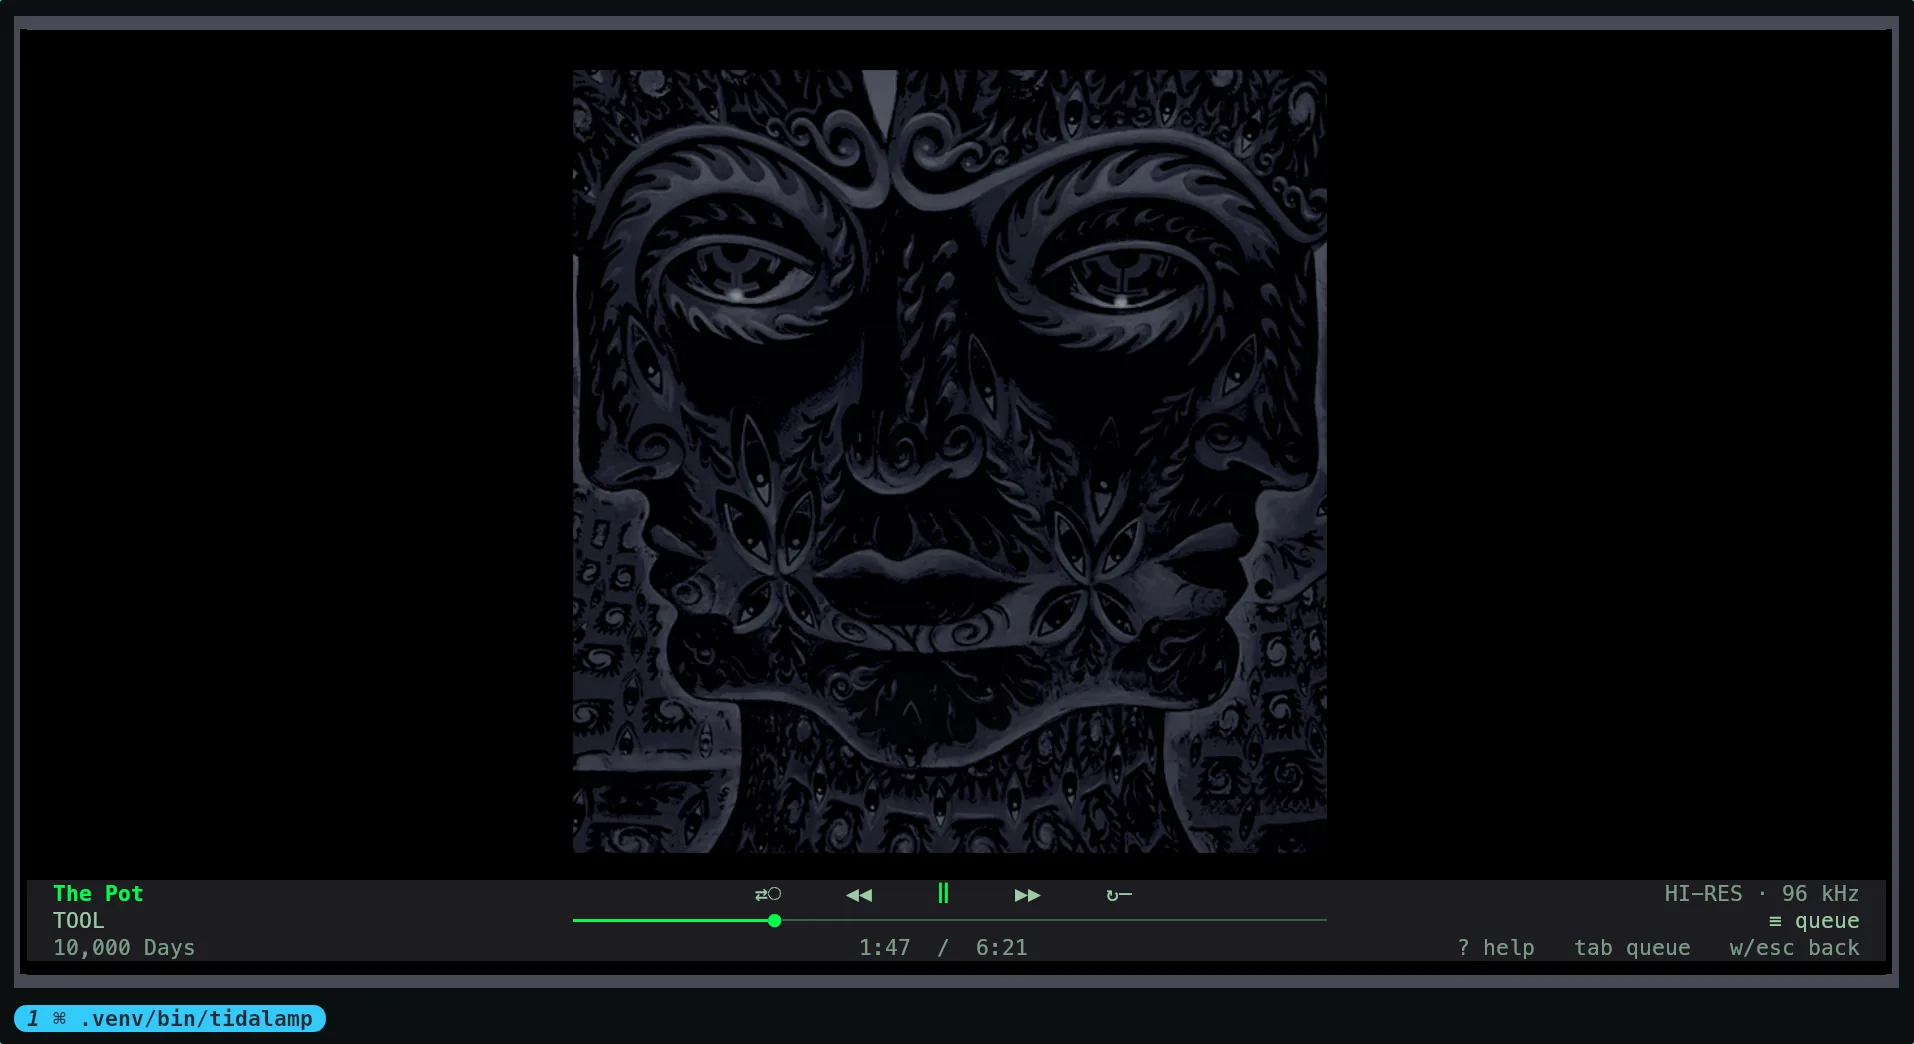
Task: Skip back to previous track
Action: [859, 895]
